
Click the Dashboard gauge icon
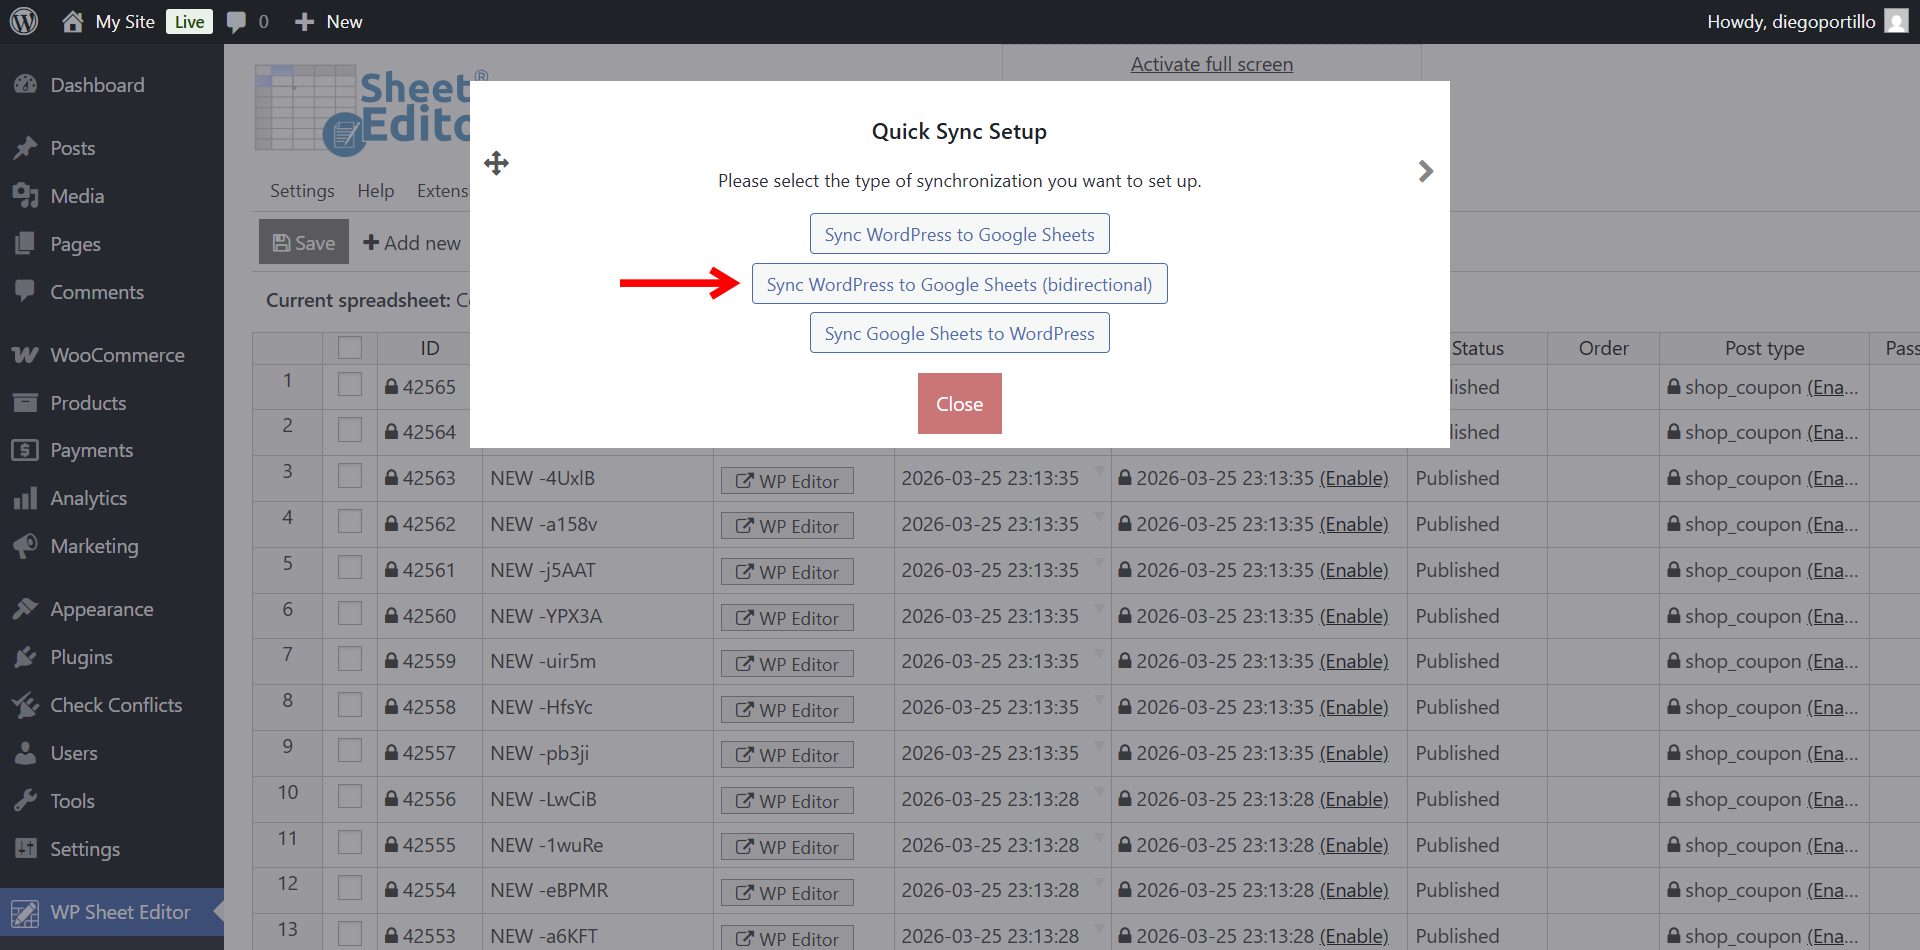(x=25, y=85)
